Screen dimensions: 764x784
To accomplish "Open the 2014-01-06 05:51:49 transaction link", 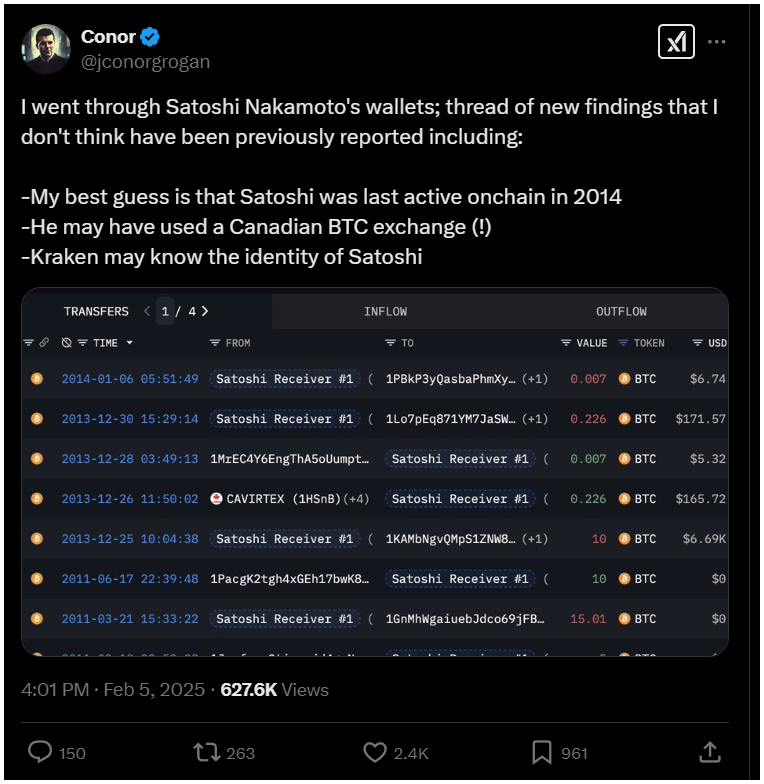I will coord(130,378).
